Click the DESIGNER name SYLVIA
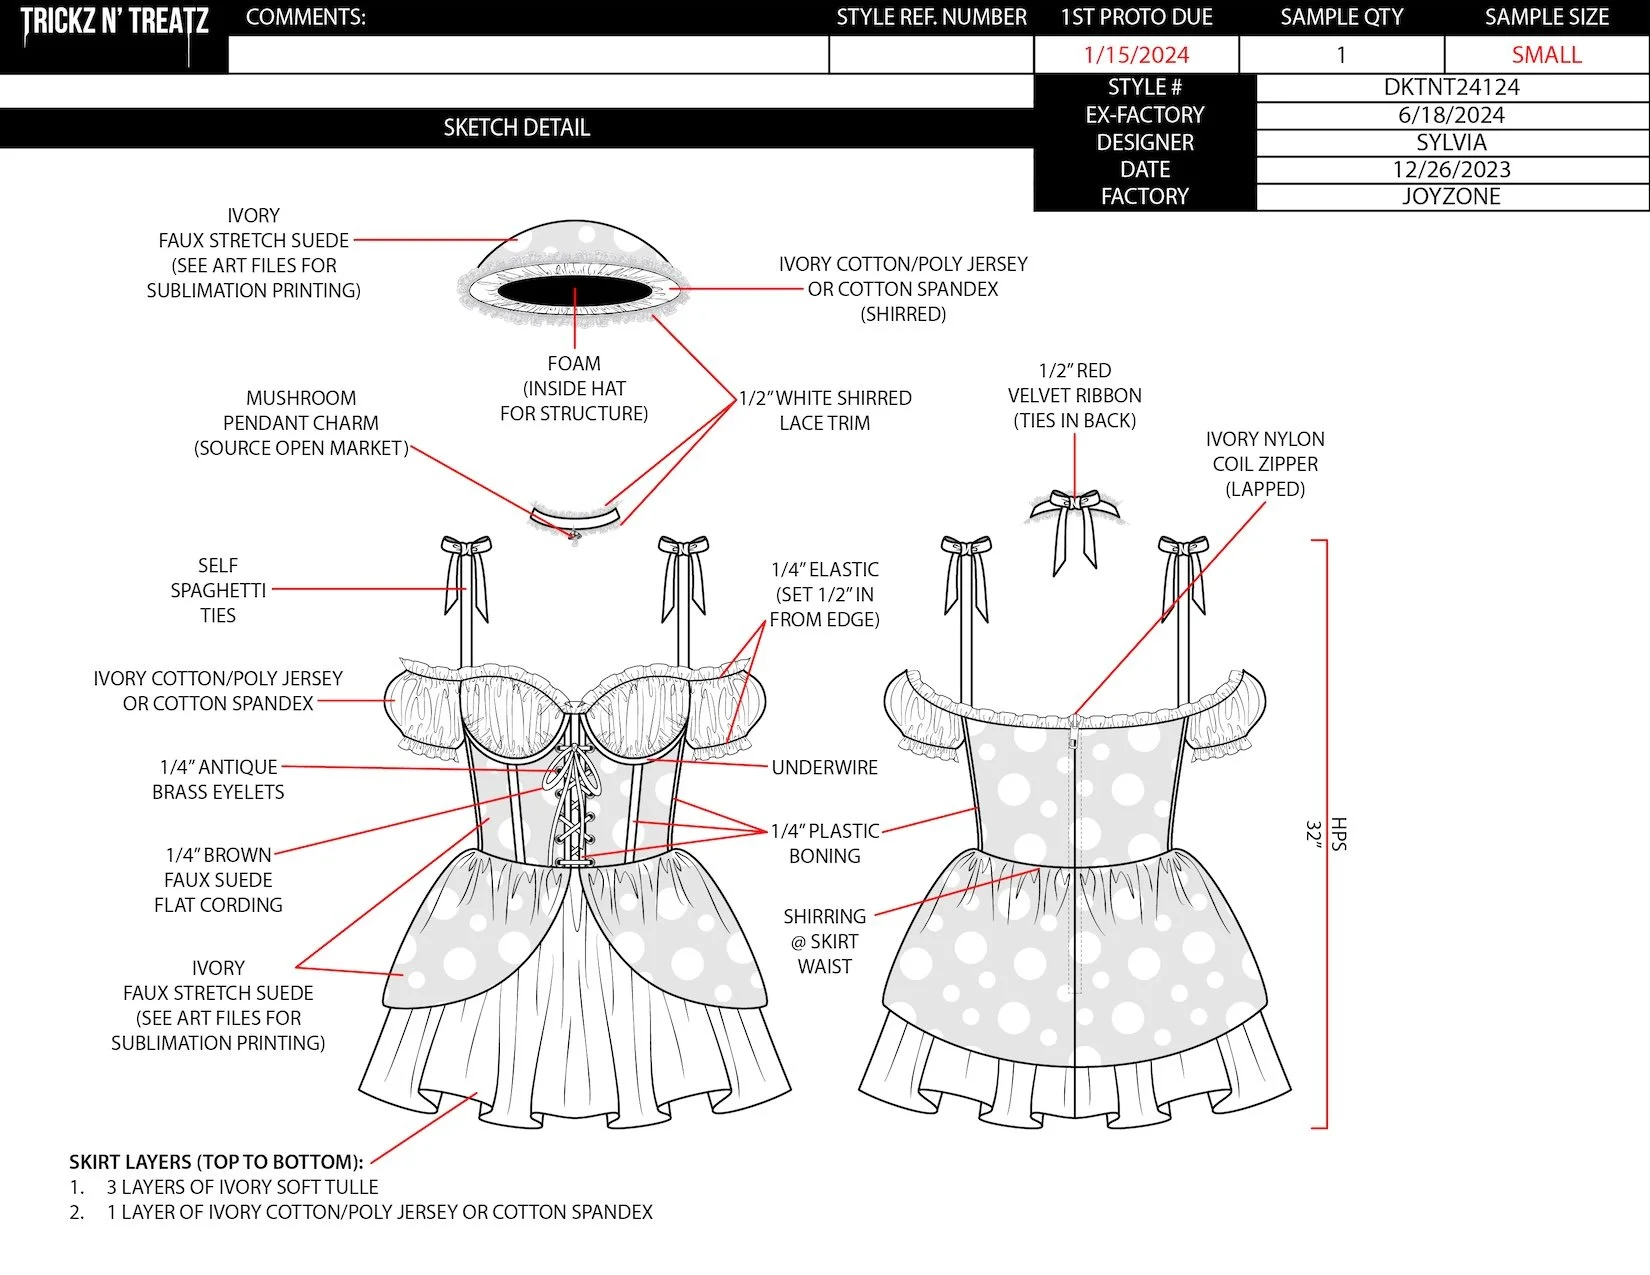This screenshot has width=1650, height=1275. tap(1450, 142)
